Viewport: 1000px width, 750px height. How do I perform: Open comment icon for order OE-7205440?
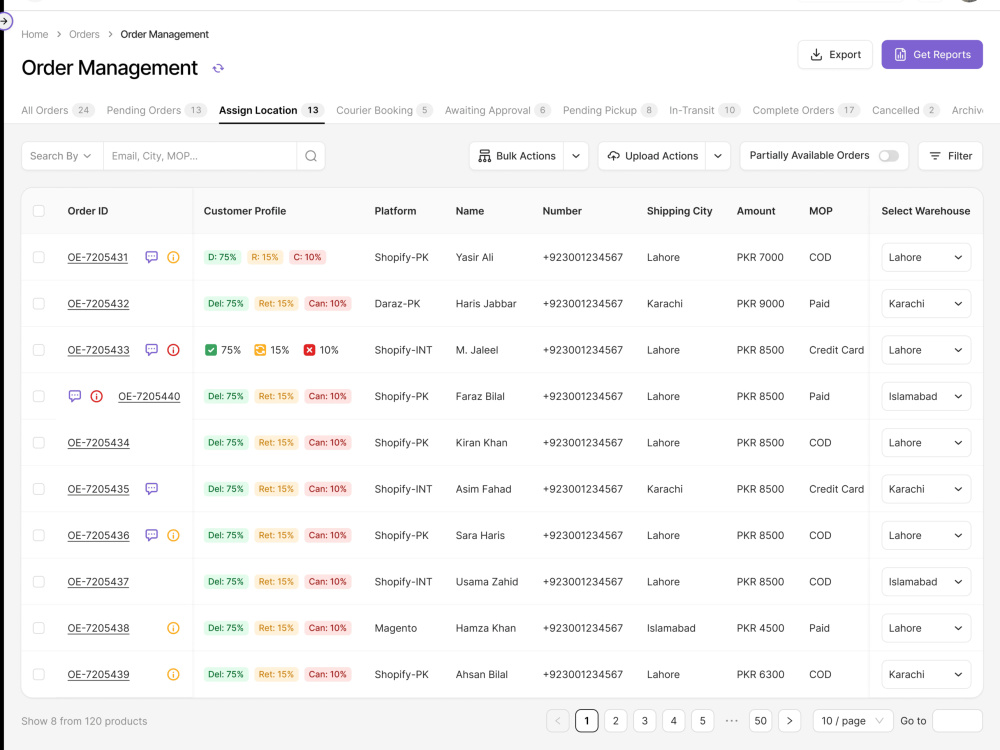[x=75, y=396]
